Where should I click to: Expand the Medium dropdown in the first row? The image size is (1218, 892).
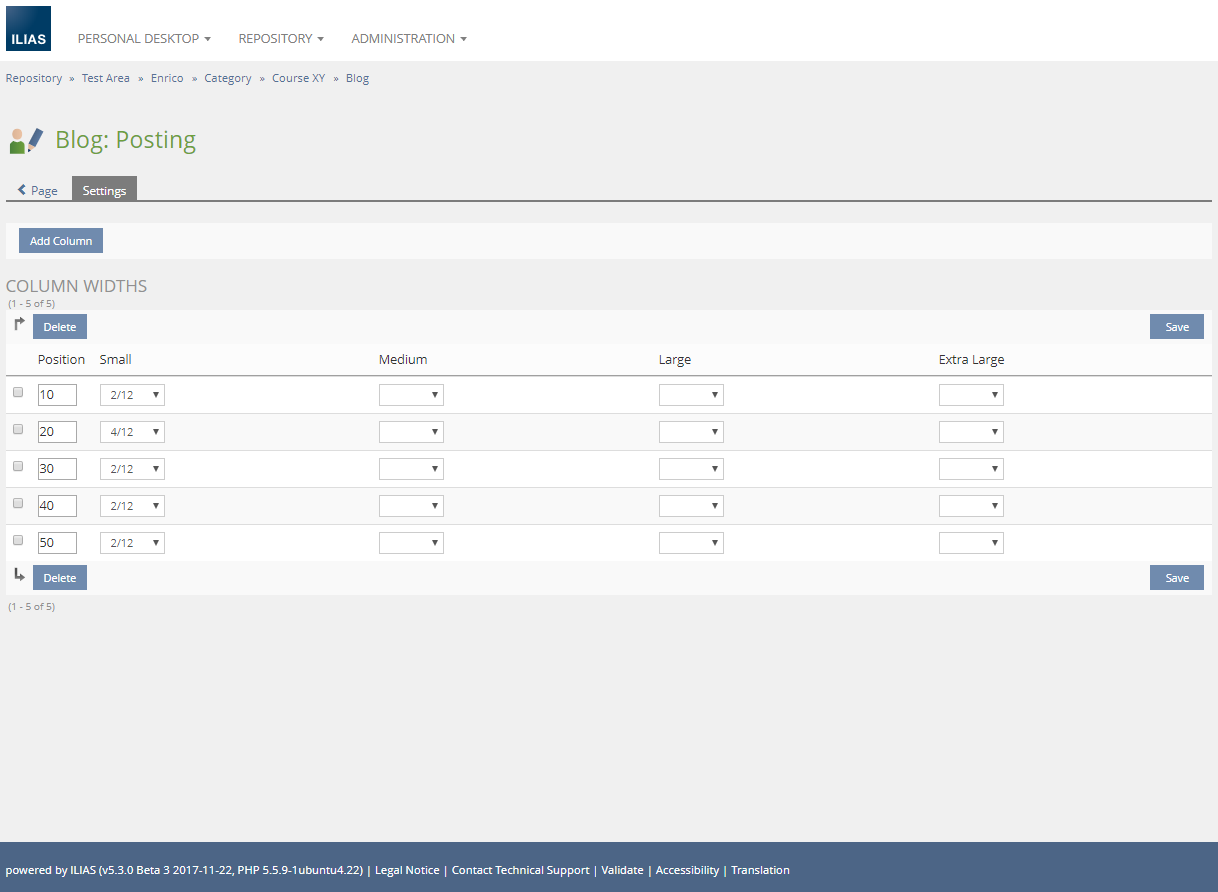point(411,395)
